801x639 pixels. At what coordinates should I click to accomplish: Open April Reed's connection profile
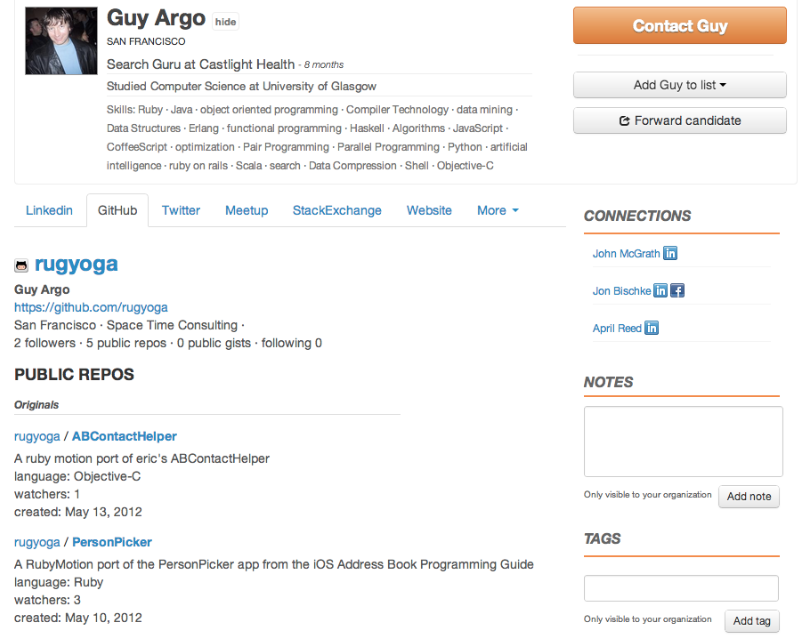tap(617, 328)
